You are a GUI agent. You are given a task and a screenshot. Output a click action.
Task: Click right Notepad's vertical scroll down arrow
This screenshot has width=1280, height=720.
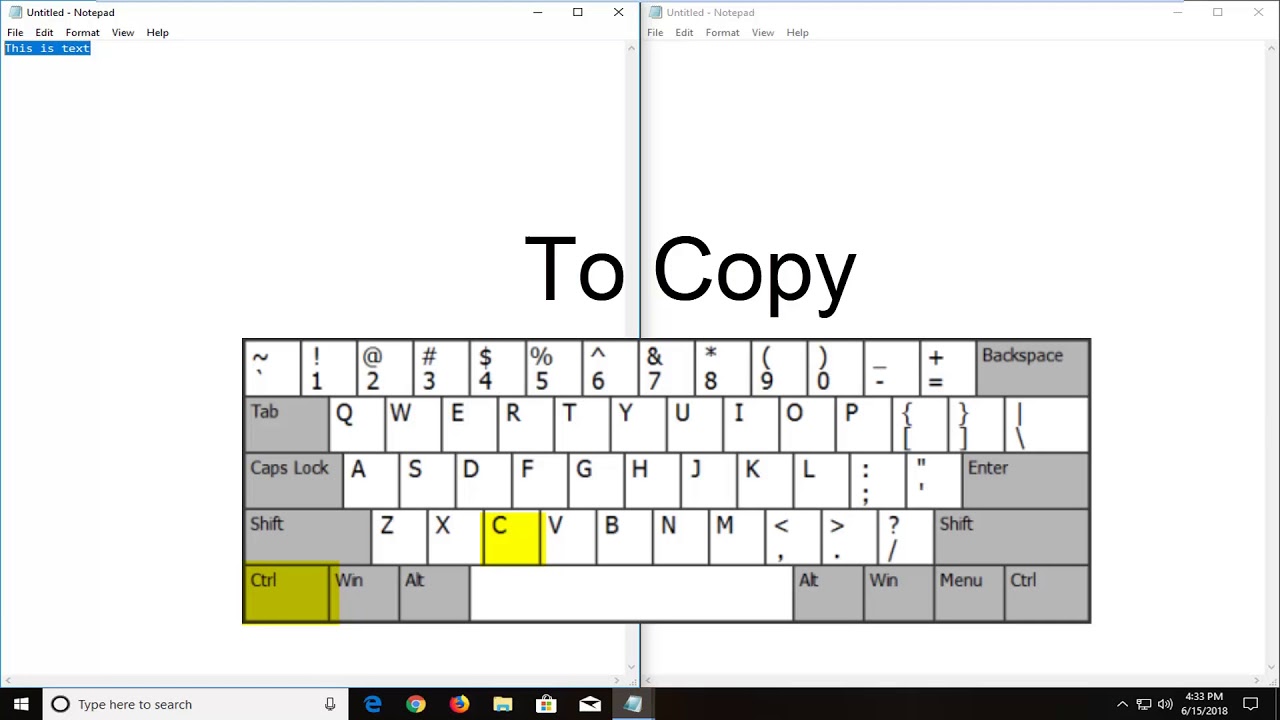click(1271, 666)
